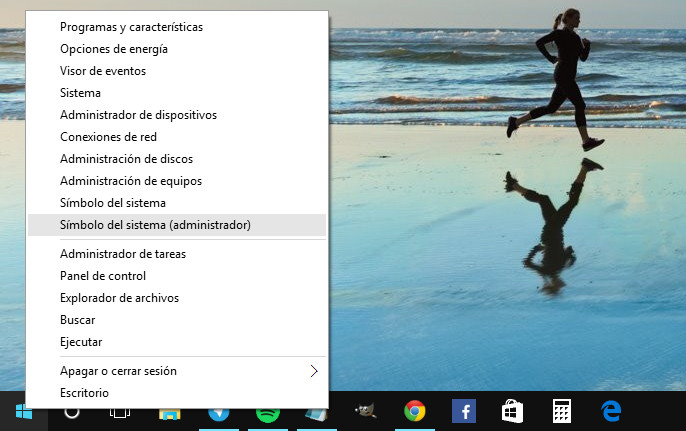Open Visor de eventos
Screen dimensions: 686x431
(x=177, y=71)
